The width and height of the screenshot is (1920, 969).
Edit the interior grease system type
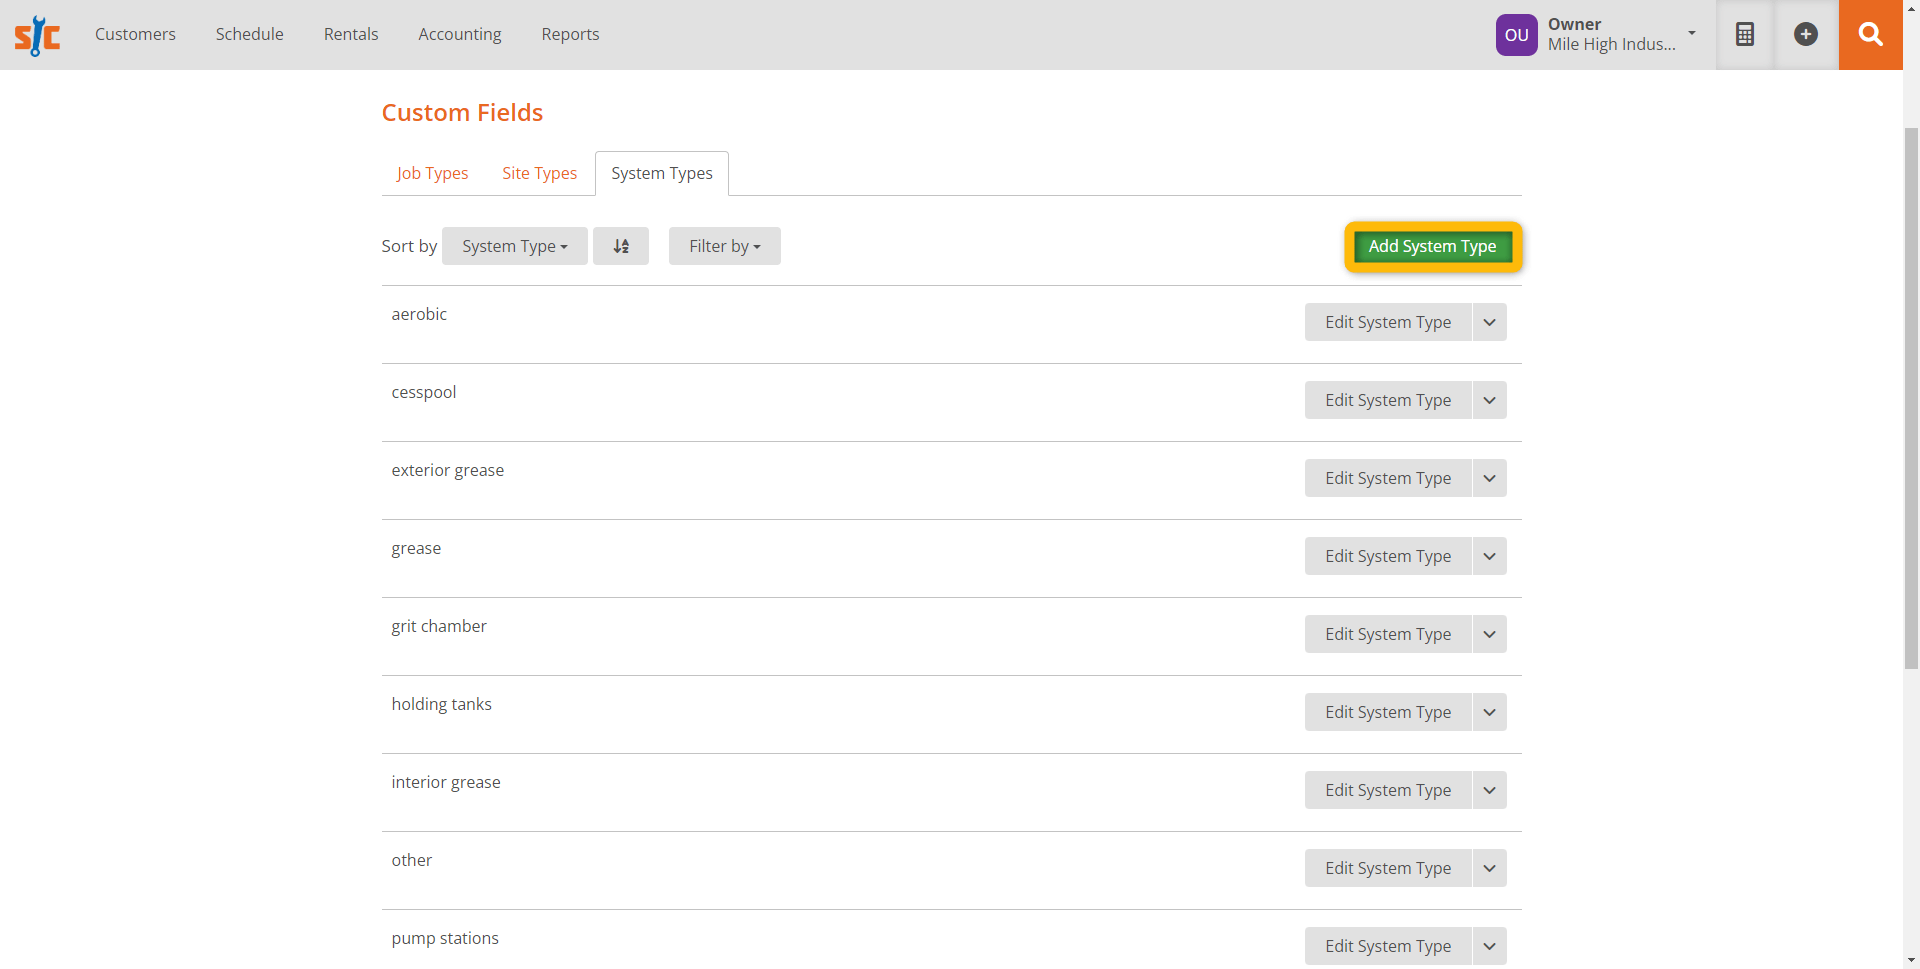click(x=1388, y=790)
